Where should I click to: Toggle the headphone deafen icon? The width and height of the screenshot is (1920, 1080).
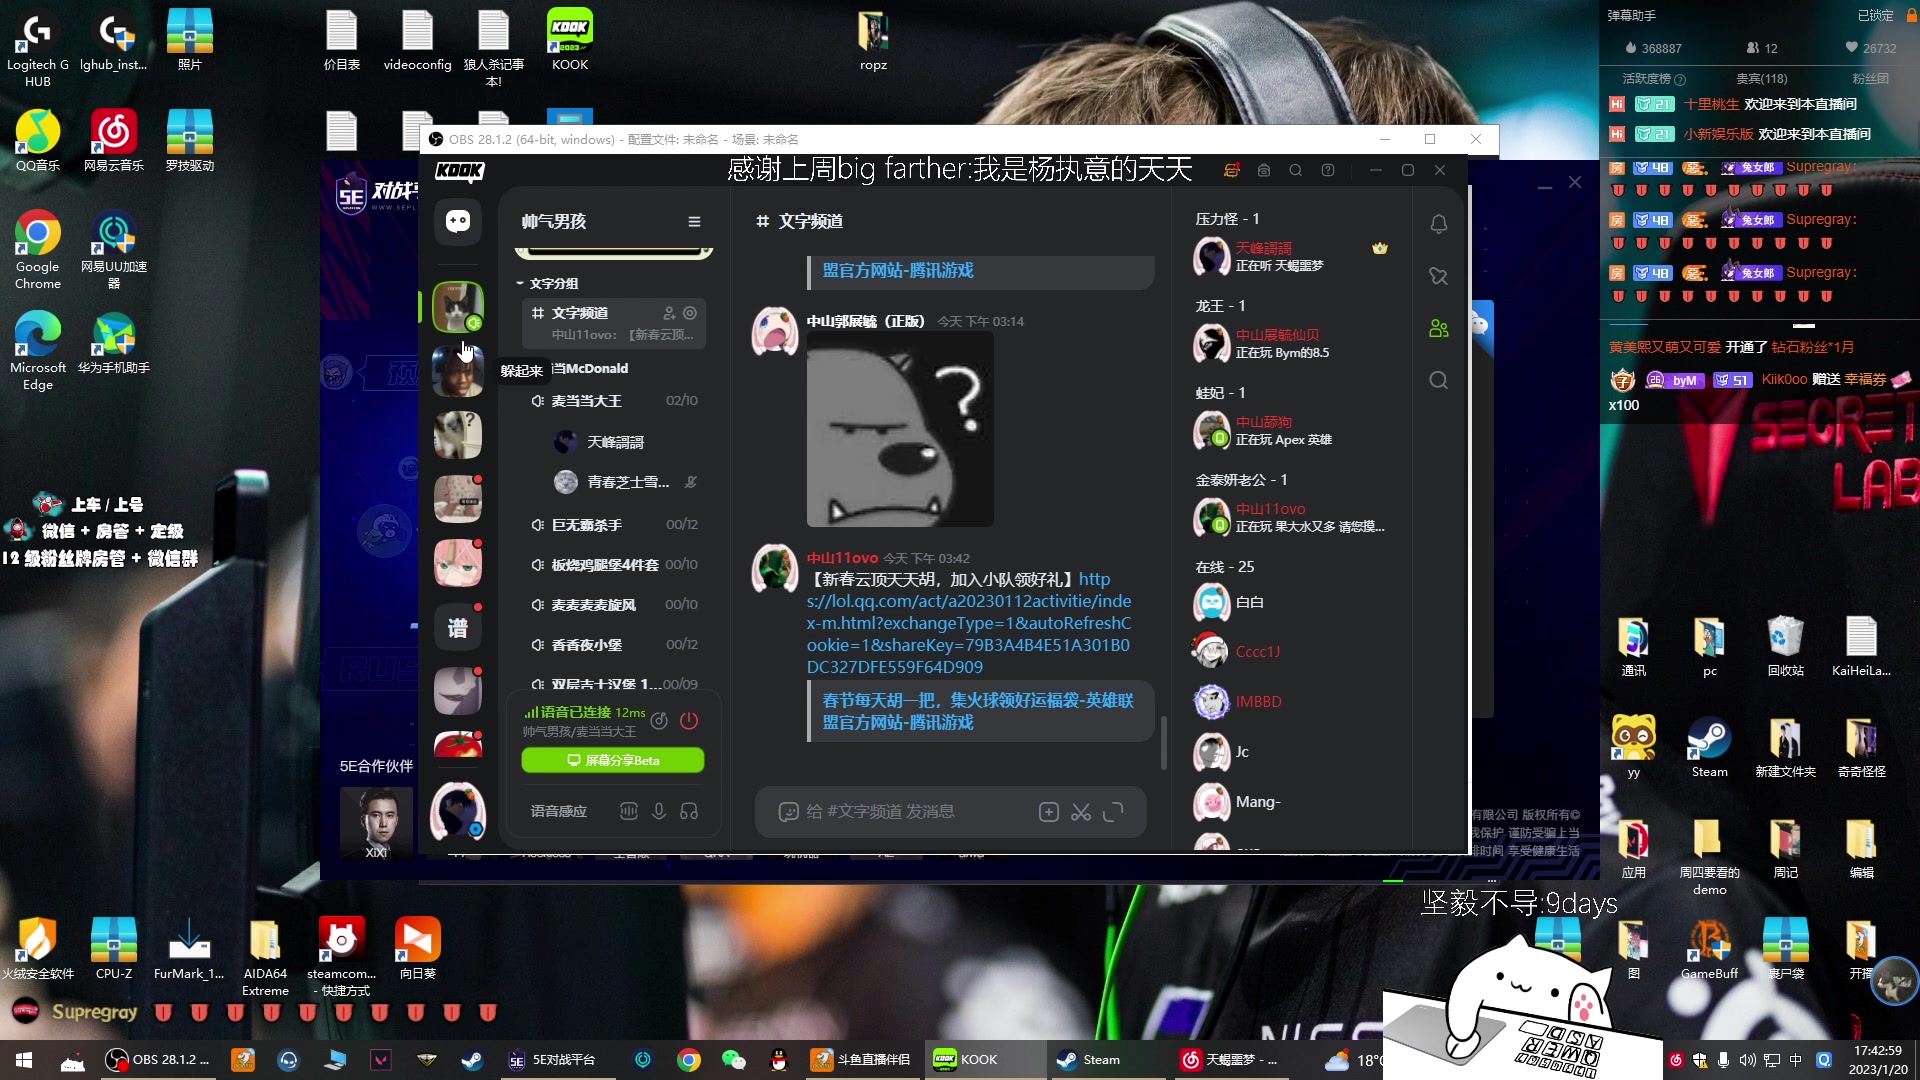[689, 812]
